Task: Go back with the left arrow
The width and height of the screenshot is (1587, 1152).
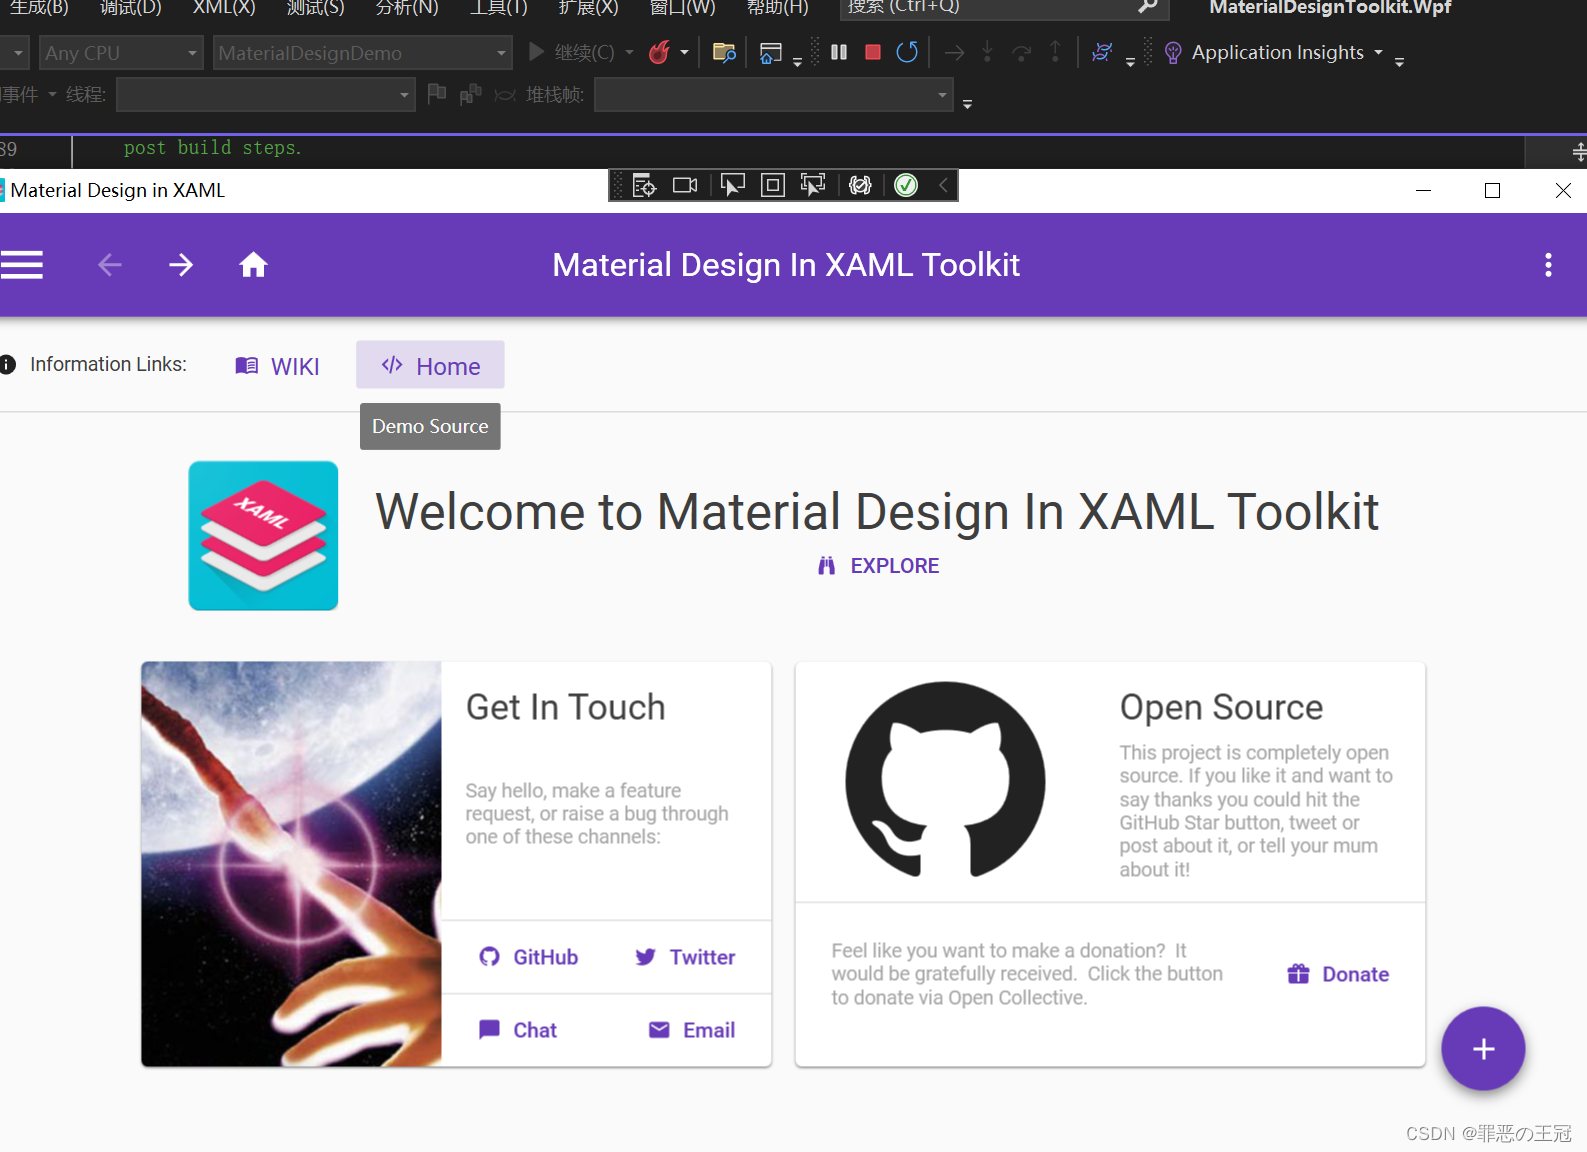Action: tap(110, 265)
